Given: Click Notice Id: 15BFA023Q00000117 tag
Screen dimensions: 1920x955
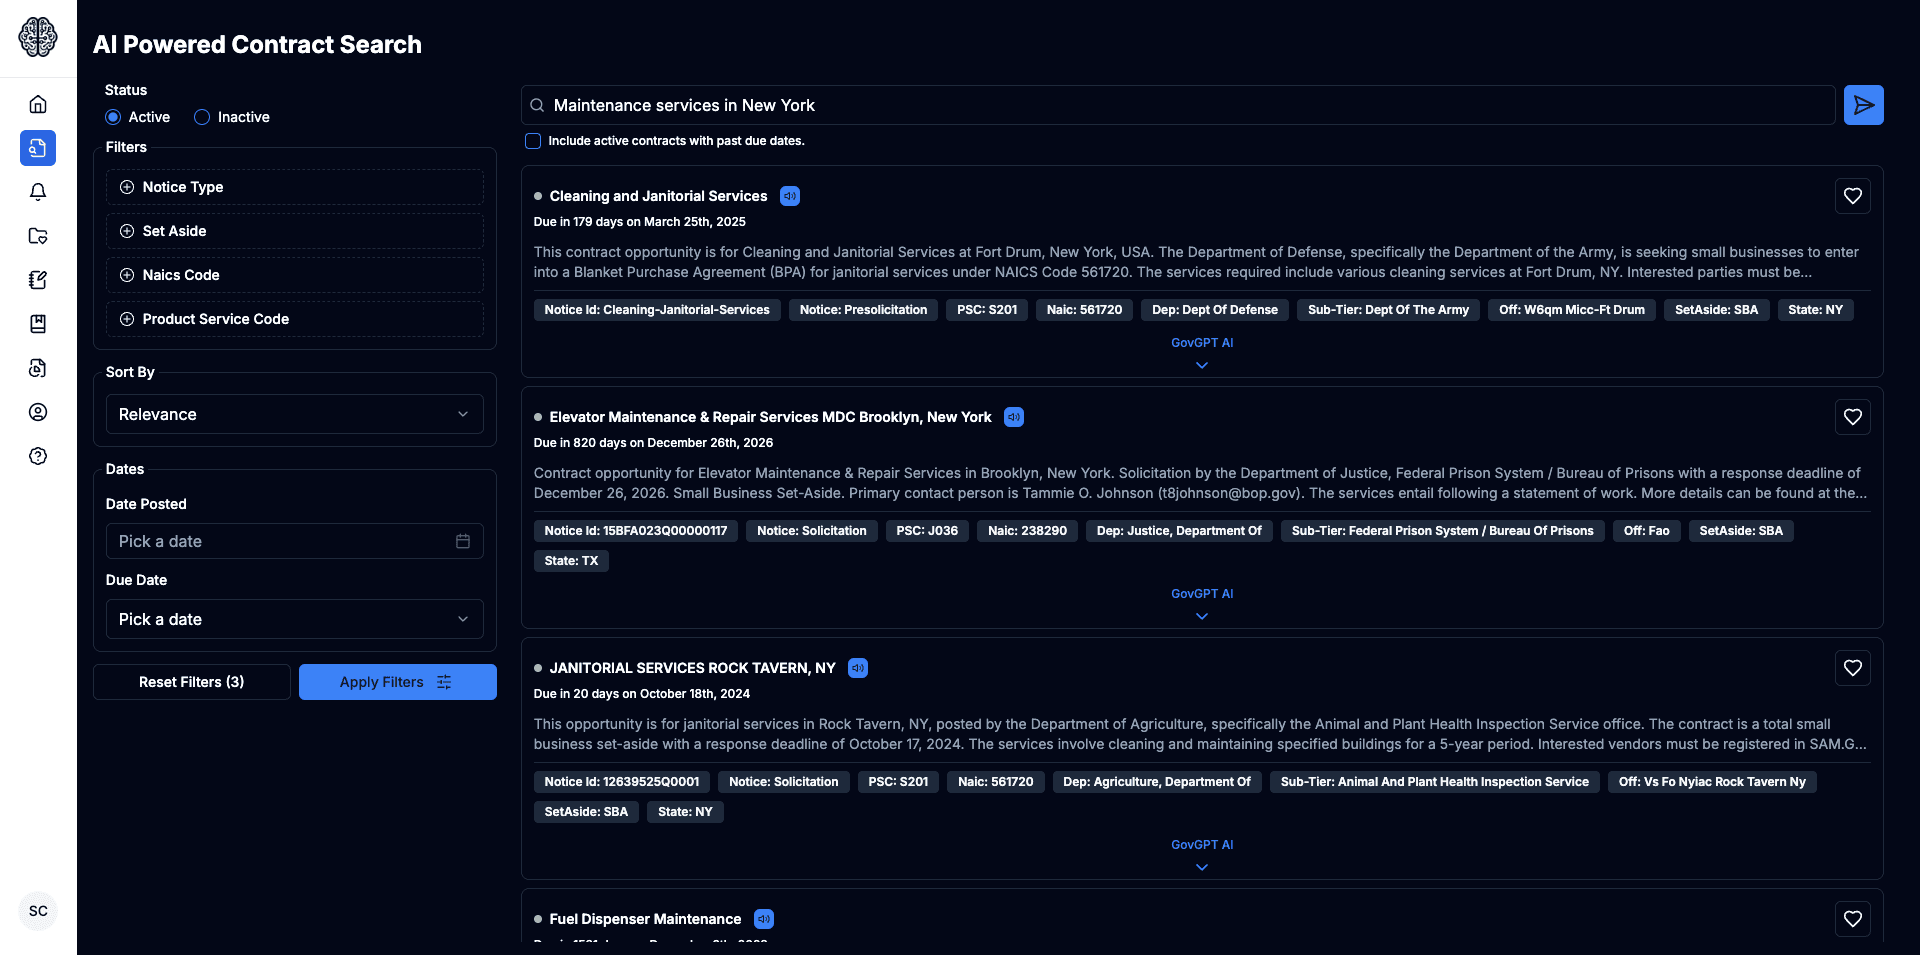Looking at the screenshot, I should pyautogui.click(x=636, y=531).
